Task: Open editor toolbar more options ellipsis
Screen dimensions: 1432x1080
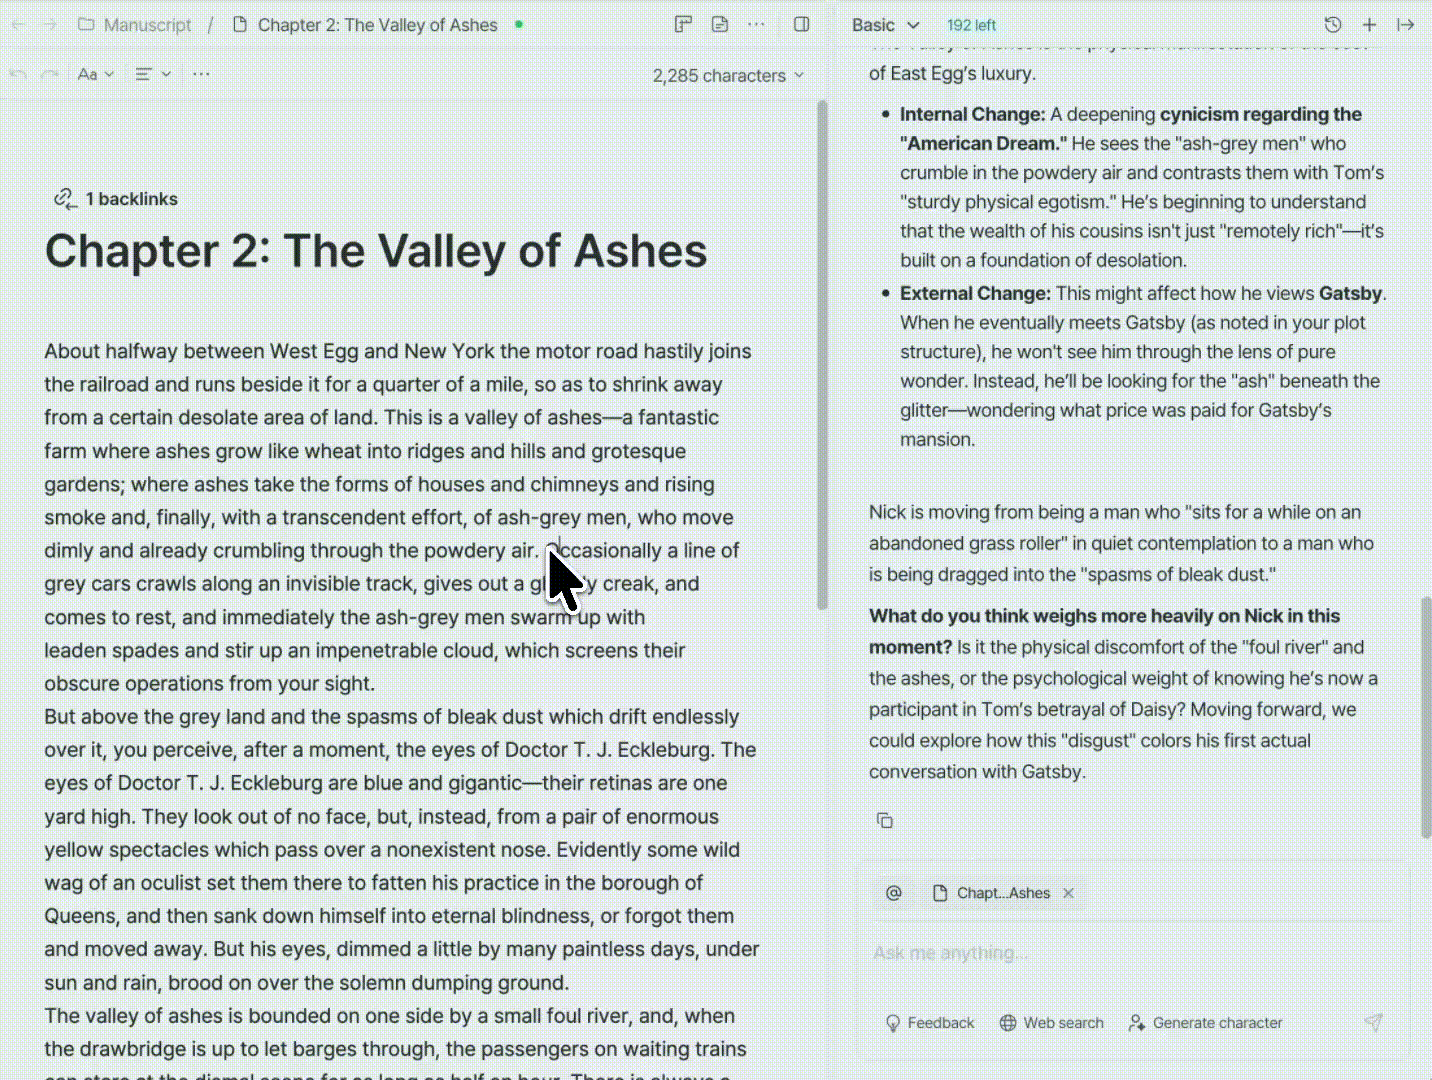Action: point(201,74)
